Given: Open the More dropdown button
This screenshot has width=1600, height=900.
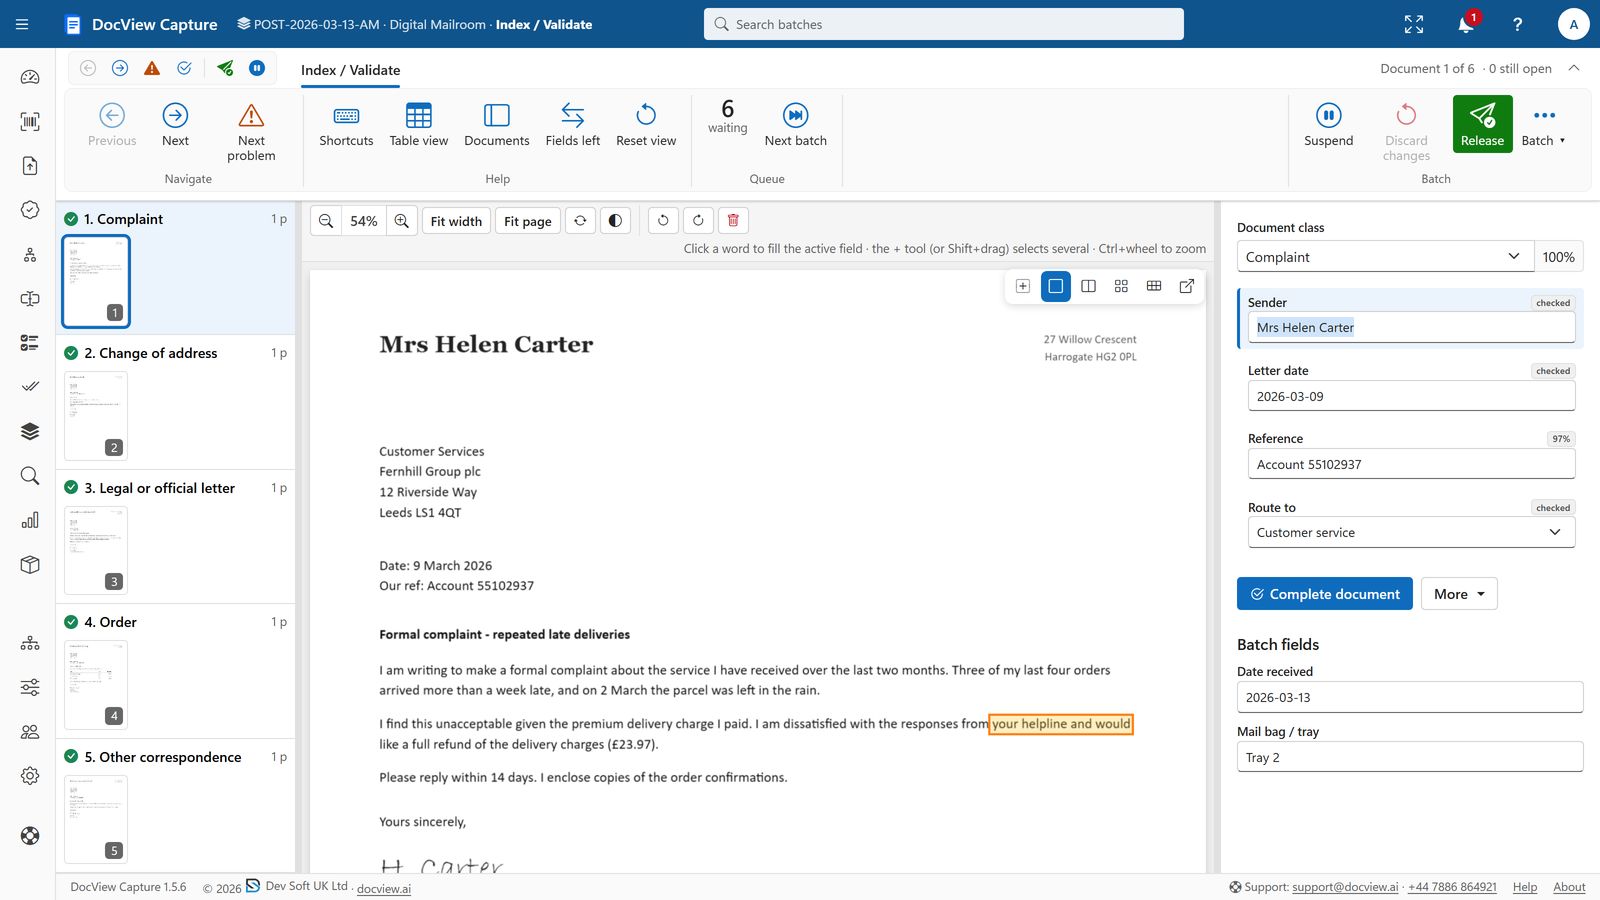Looking at the screenshot, I should (1459, 594).
